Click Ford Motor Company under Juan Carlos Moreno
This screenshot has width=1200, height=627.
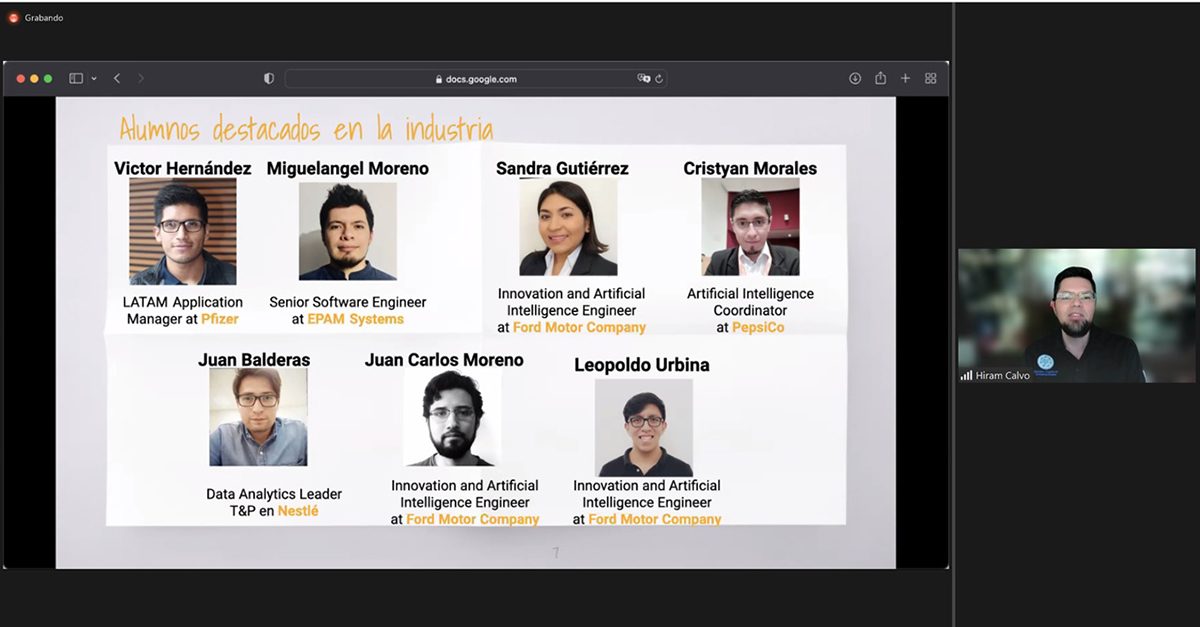(x=473, y=519)
